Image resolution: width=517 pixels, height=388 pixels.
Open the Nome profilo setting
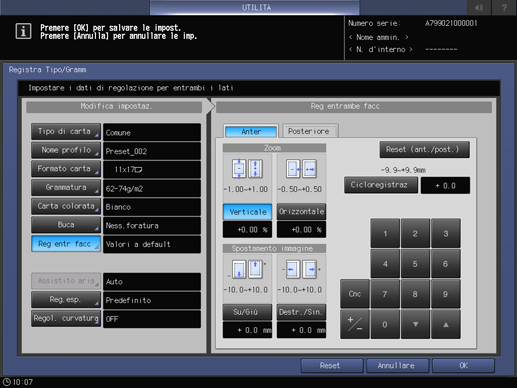pyautogui.click(x=66, y=150)
